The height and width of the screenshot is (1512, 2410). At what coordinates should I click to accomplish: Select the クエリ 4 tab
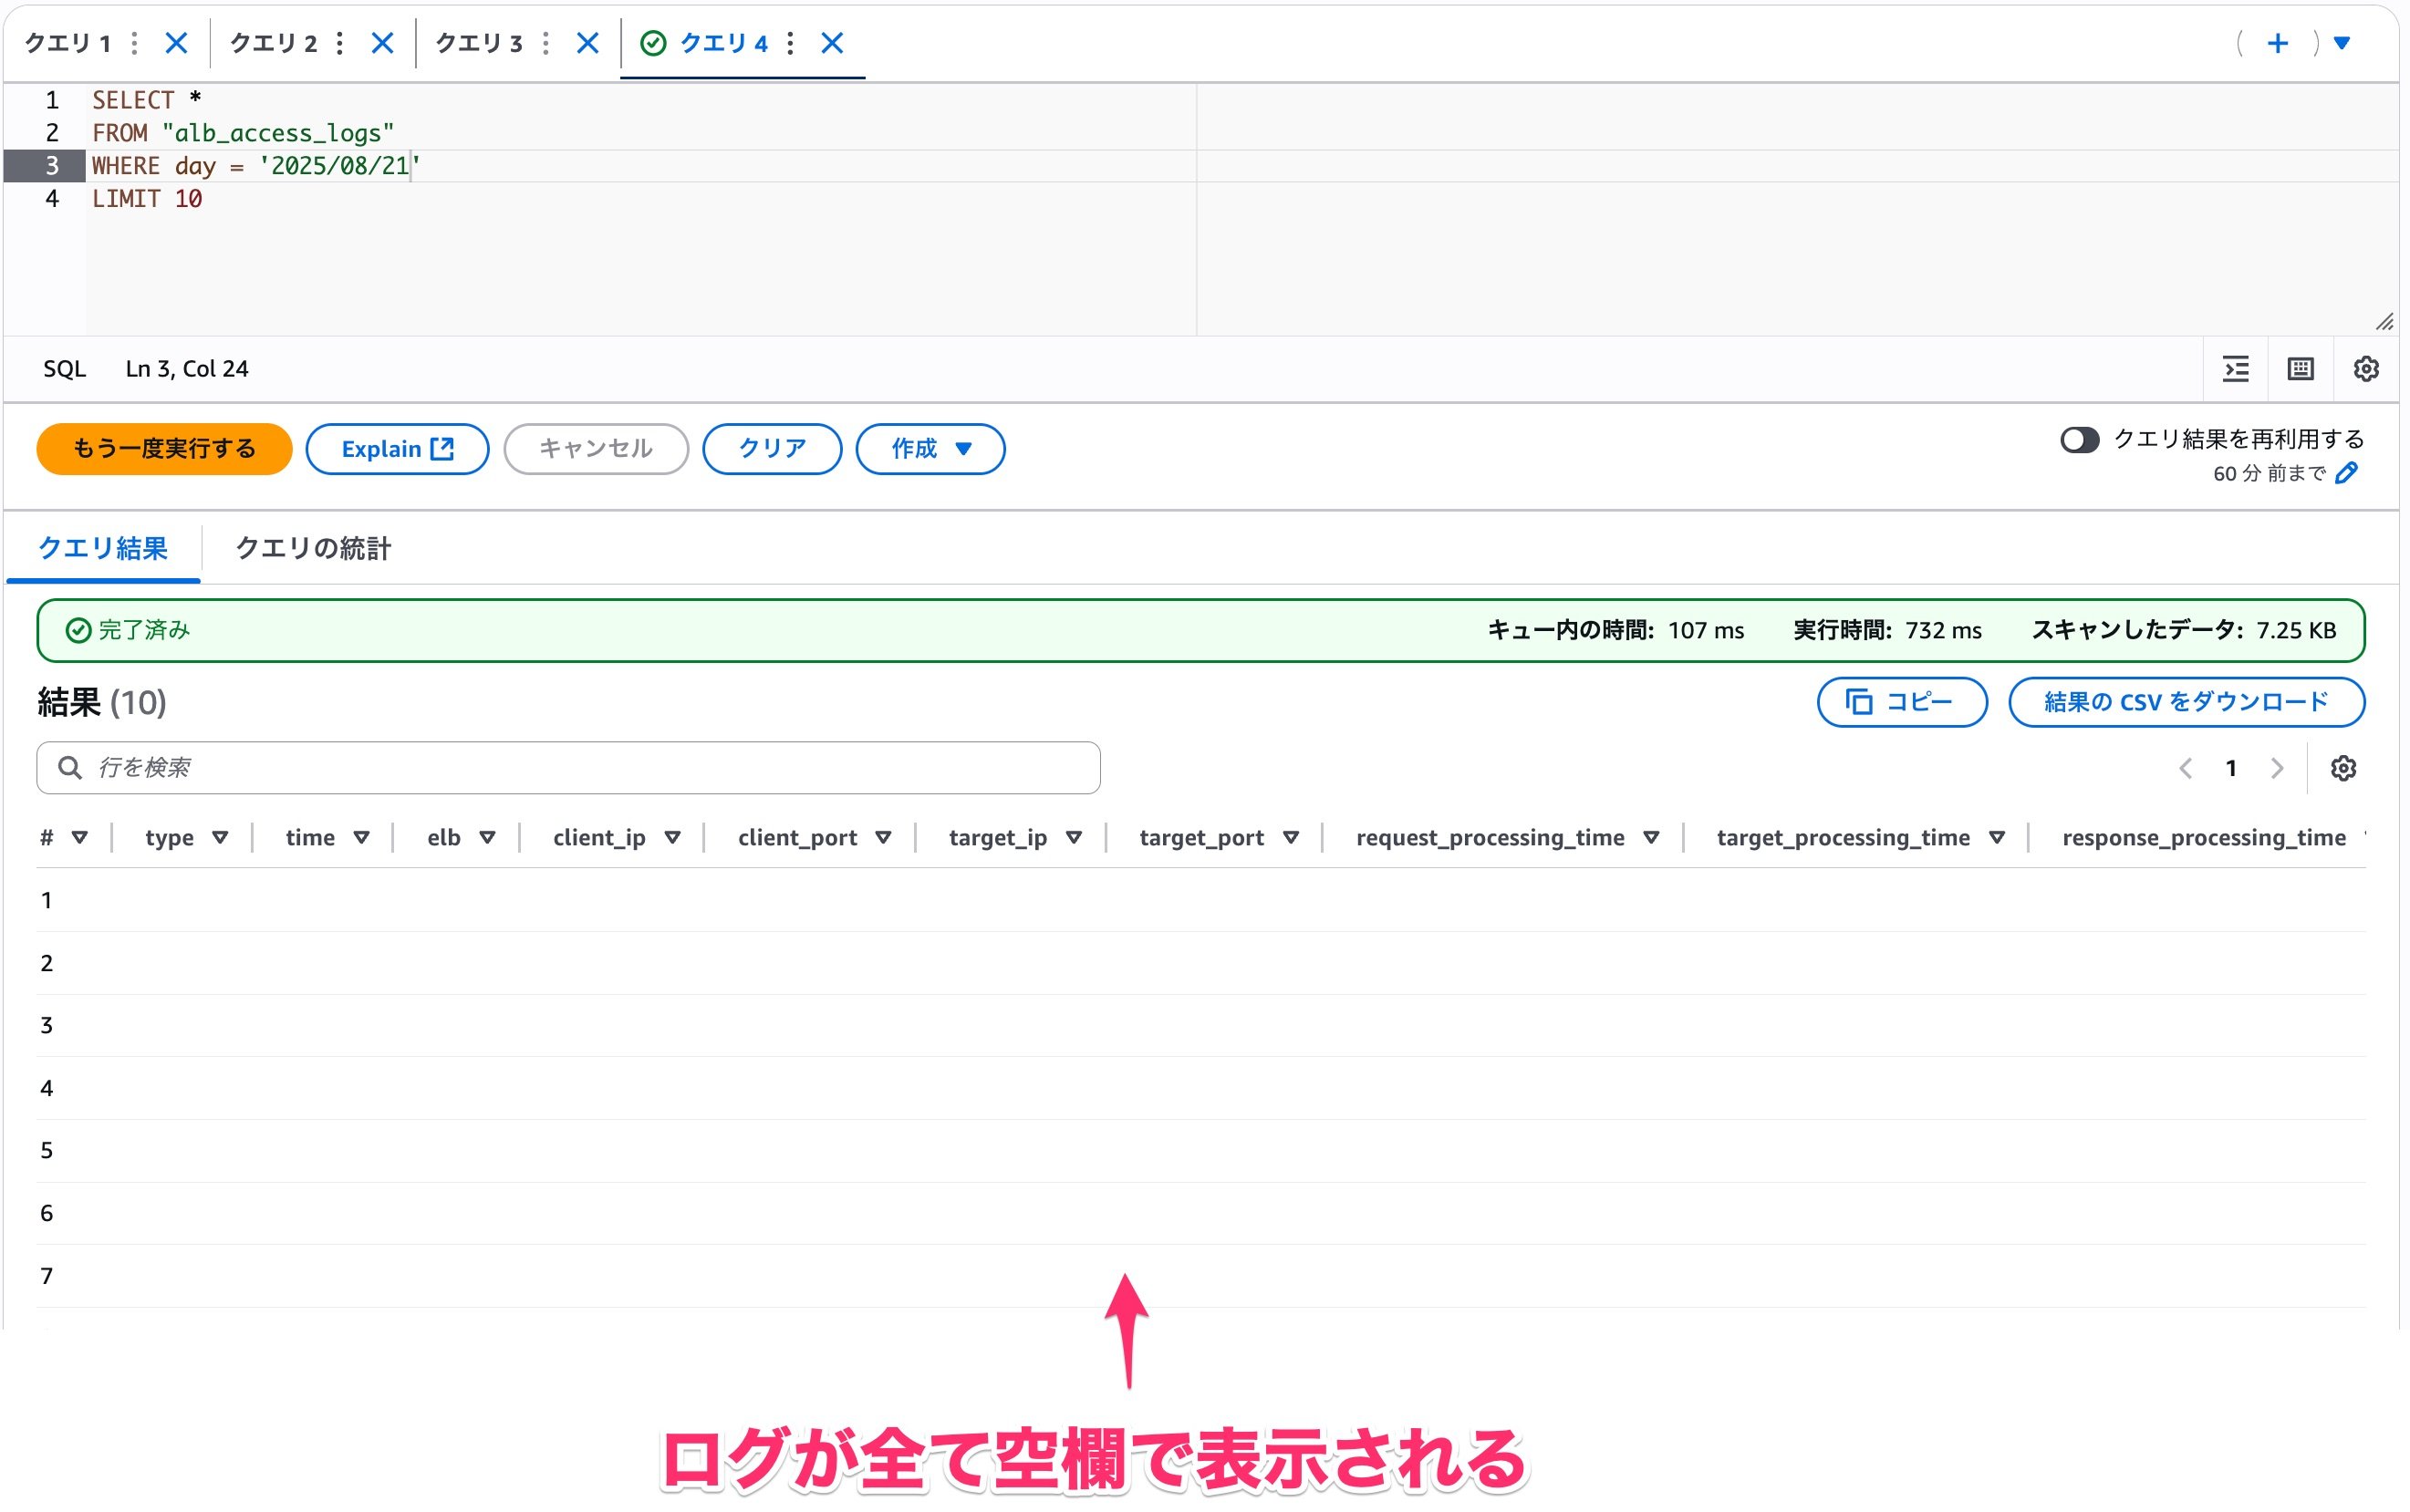click(x=723, y=43)
